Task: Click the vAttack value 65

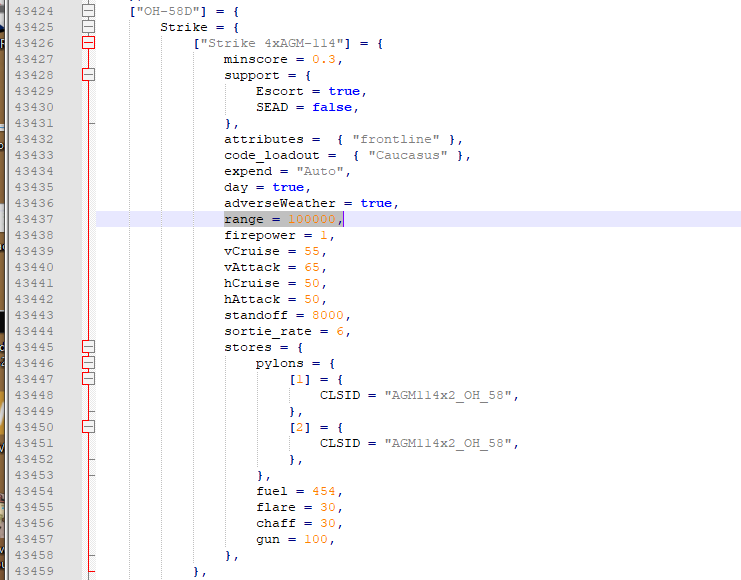Action: (x=312, y=268)
